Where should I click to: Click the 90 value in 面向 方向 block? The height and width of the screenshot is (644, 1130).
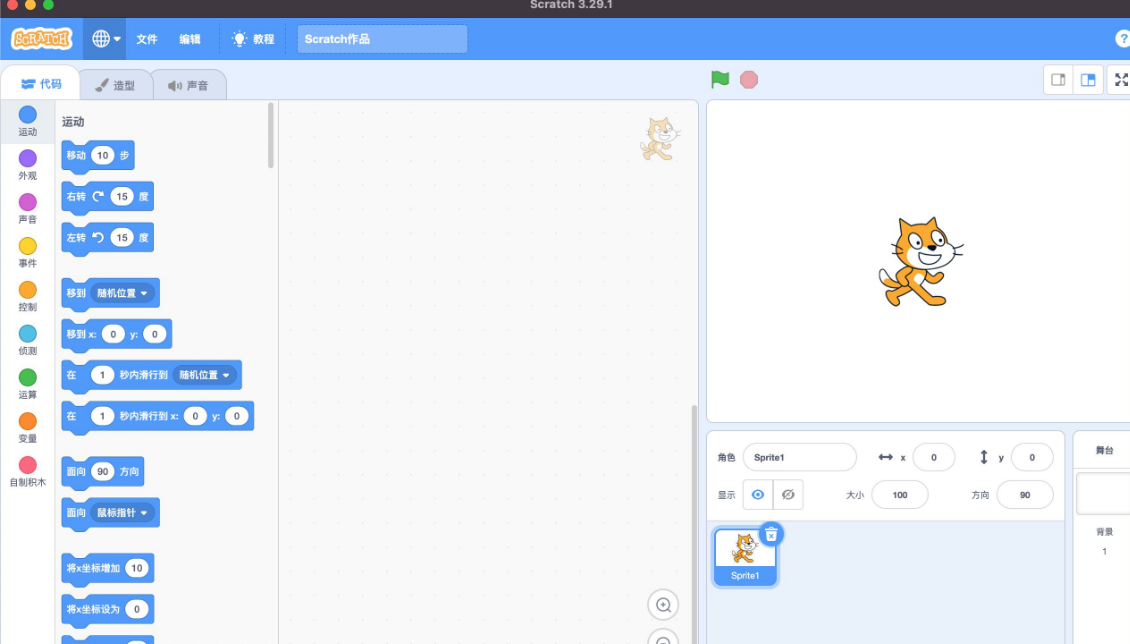(102, 471)
